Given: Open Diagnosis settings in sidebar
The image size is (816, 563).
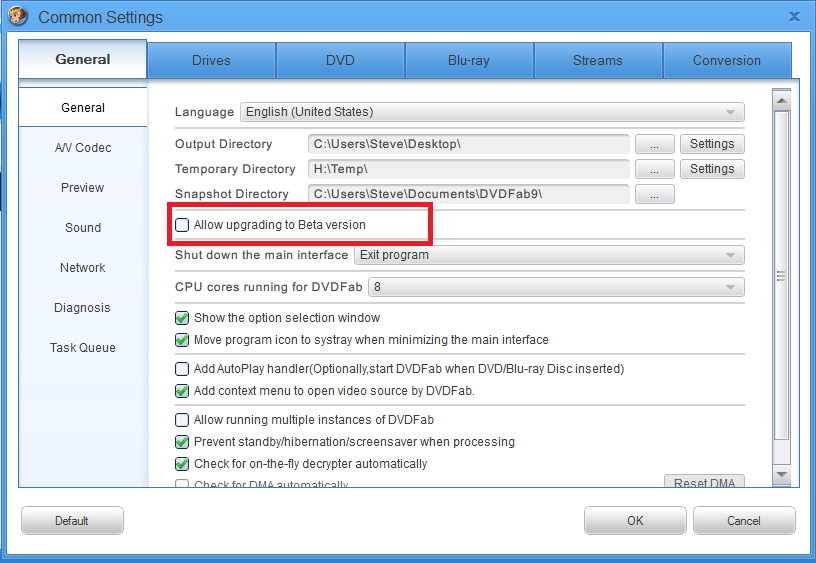Looking at the screenshot, I should [83, 308].
